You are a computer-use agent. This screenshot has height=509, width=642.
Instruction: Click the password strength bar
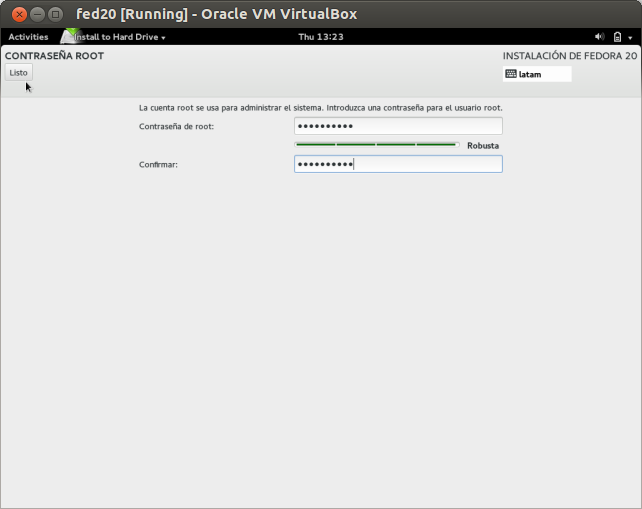click(377, 145)
